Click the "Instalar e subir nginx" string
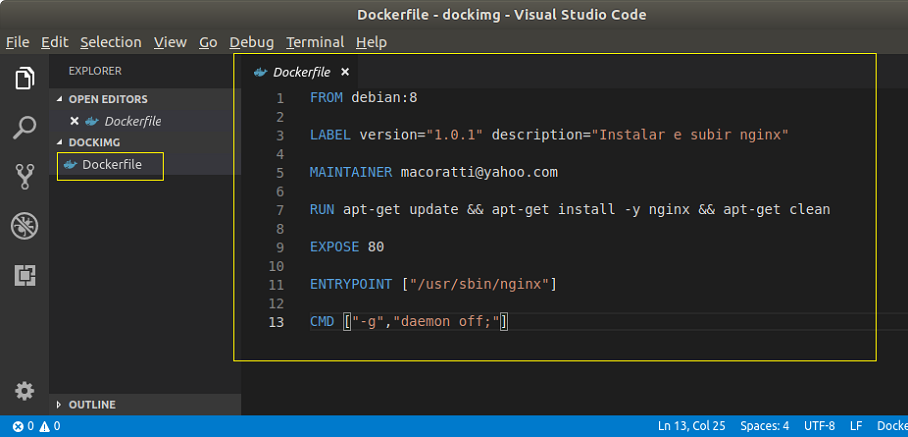908x437 pixels. click(x=690, y=135)
